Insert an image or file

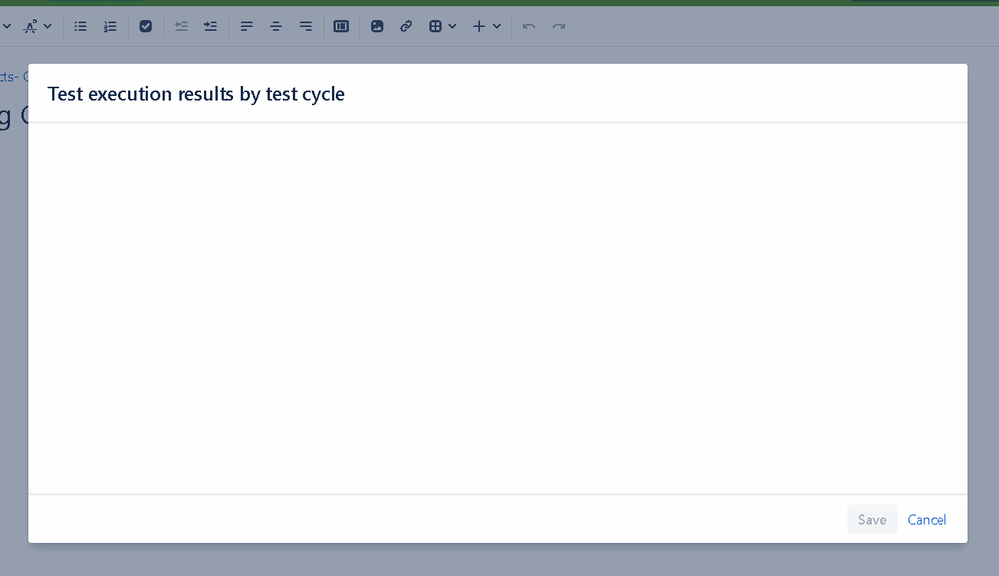coord(377,26)
